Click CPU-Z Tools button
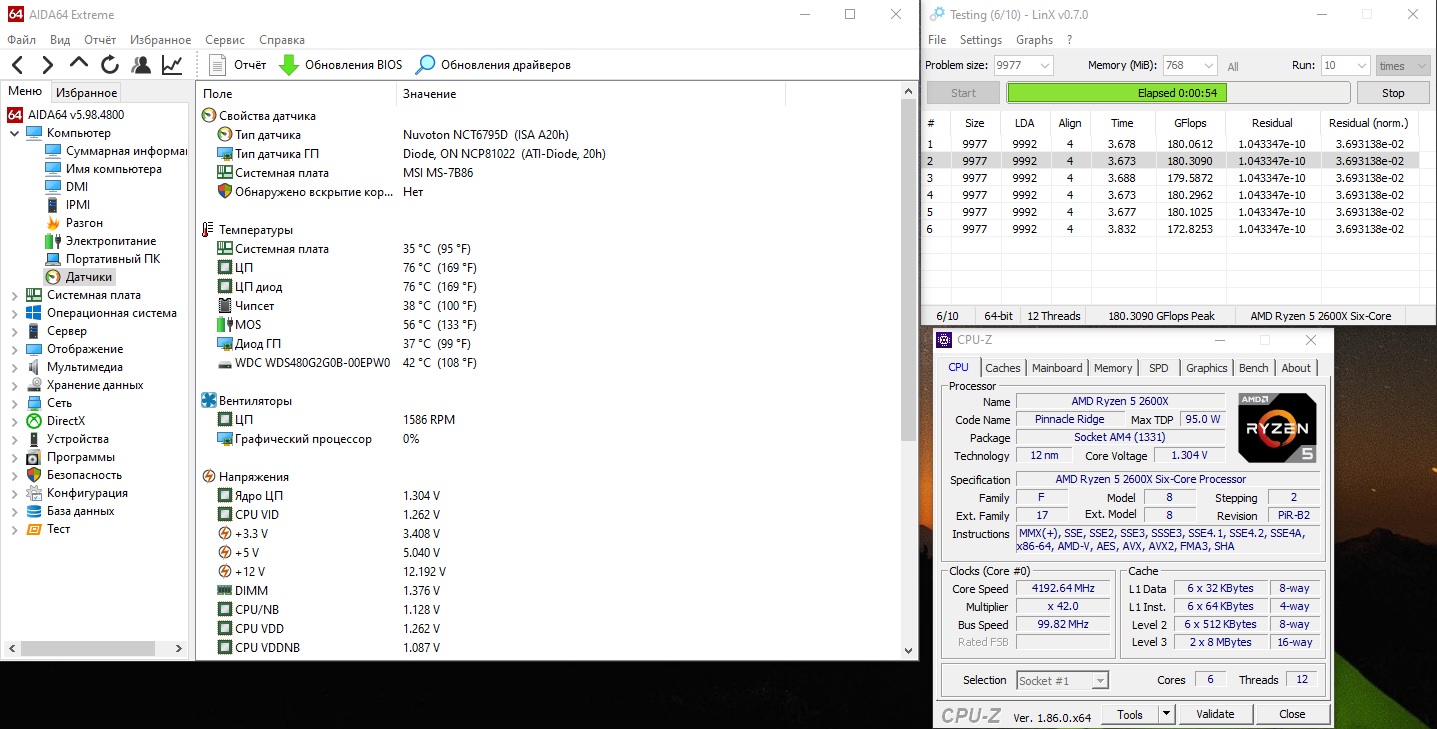This screenshot has width=1437, height=729. (1130, 714)
